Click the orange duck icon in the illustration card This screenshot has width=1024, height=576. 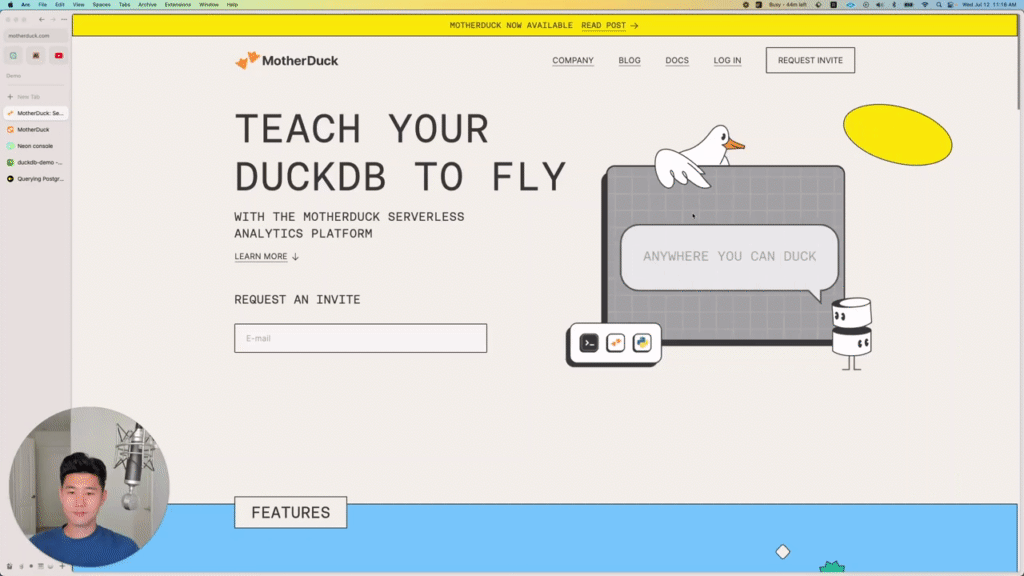pyautogui.click(x=615, y=343)
